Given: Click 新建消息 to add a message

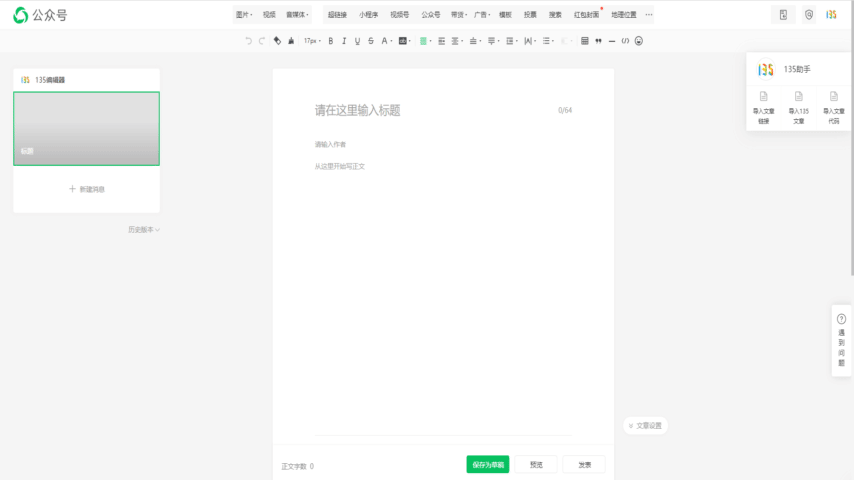Looking at the screenshot, I should (87, 189).
